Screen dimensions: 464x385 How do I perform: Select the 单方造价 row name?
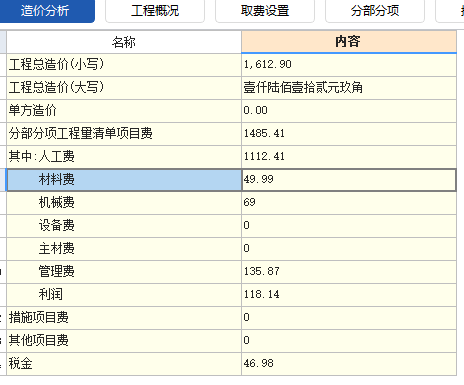[x=124, y=111]
